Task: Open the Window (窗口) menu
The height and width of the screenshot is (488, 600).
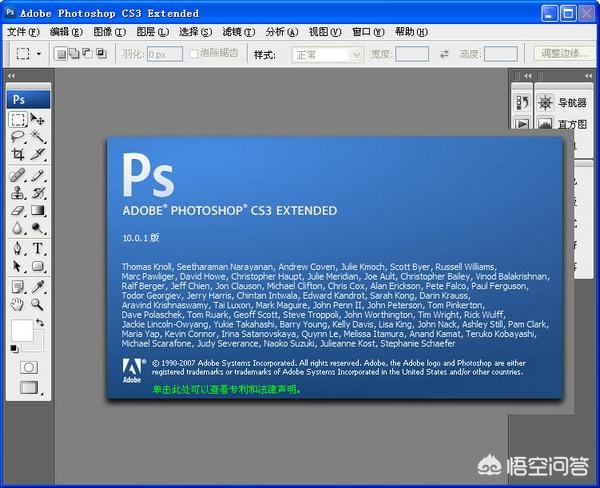Action: [x=368, y=32]
